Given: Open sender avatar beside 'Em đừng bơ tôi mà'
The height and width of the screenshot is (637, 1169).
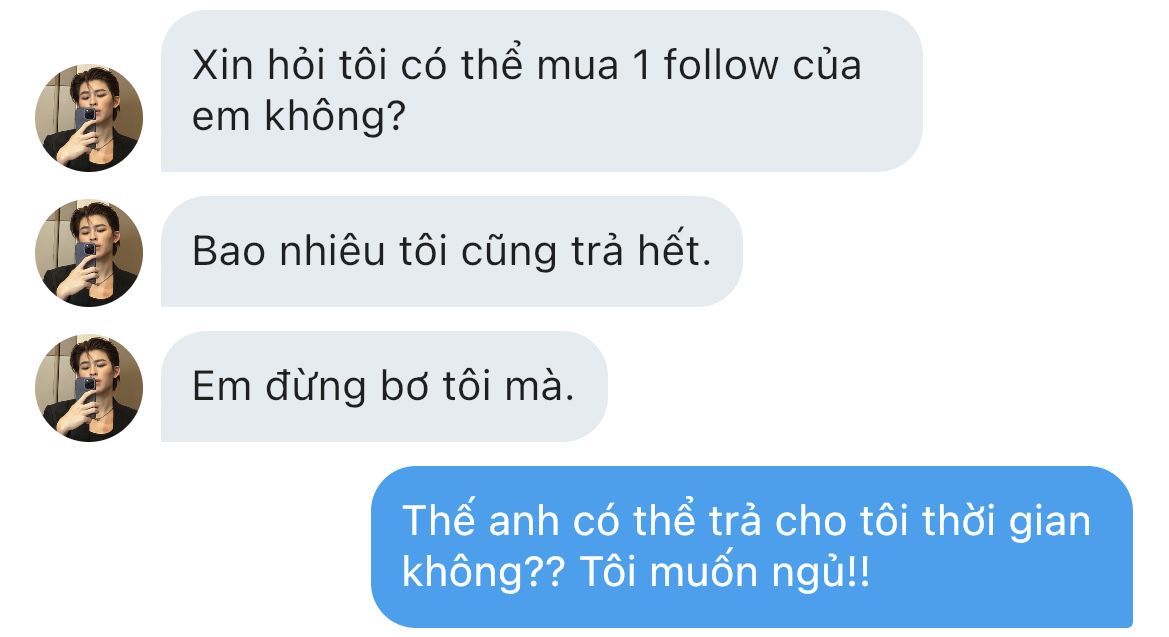Looking at the screenshot, I should click(89, 388).
